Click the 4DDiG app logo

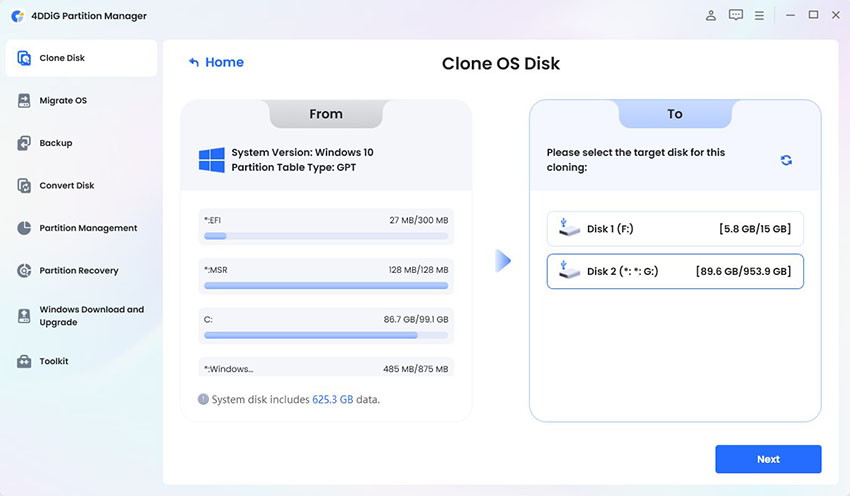17,16
